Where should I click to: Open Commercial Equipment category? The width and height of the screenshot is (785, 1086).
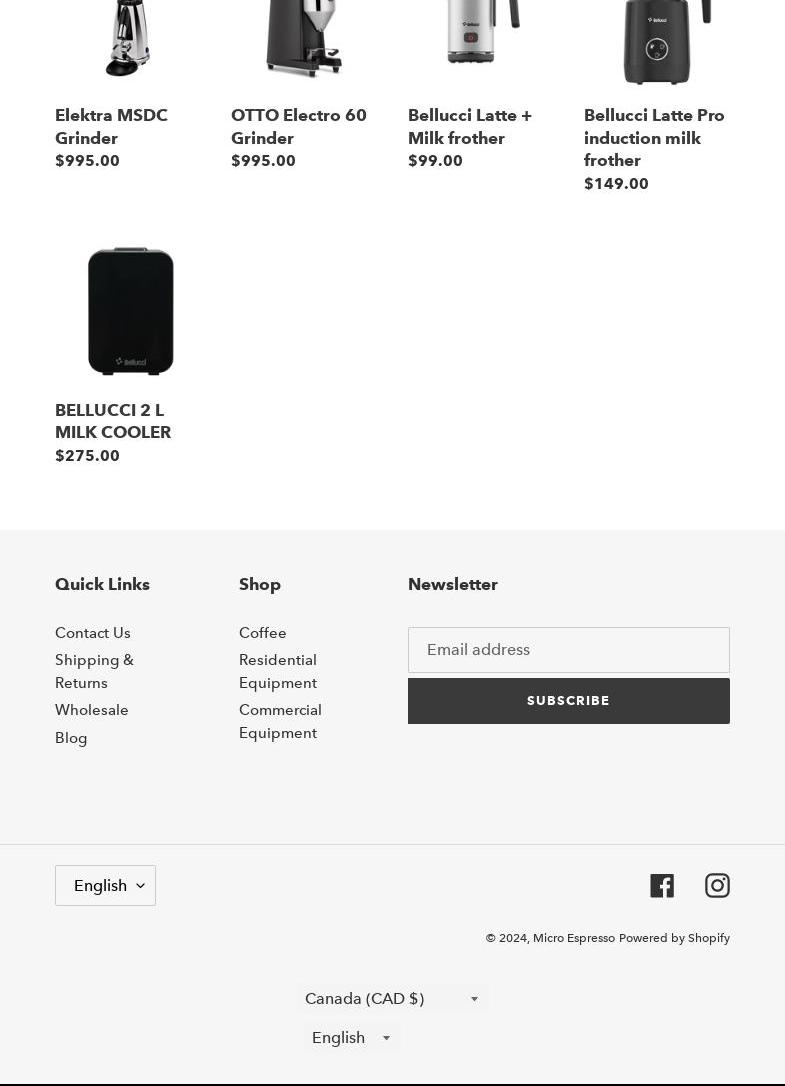click(280, 721)
